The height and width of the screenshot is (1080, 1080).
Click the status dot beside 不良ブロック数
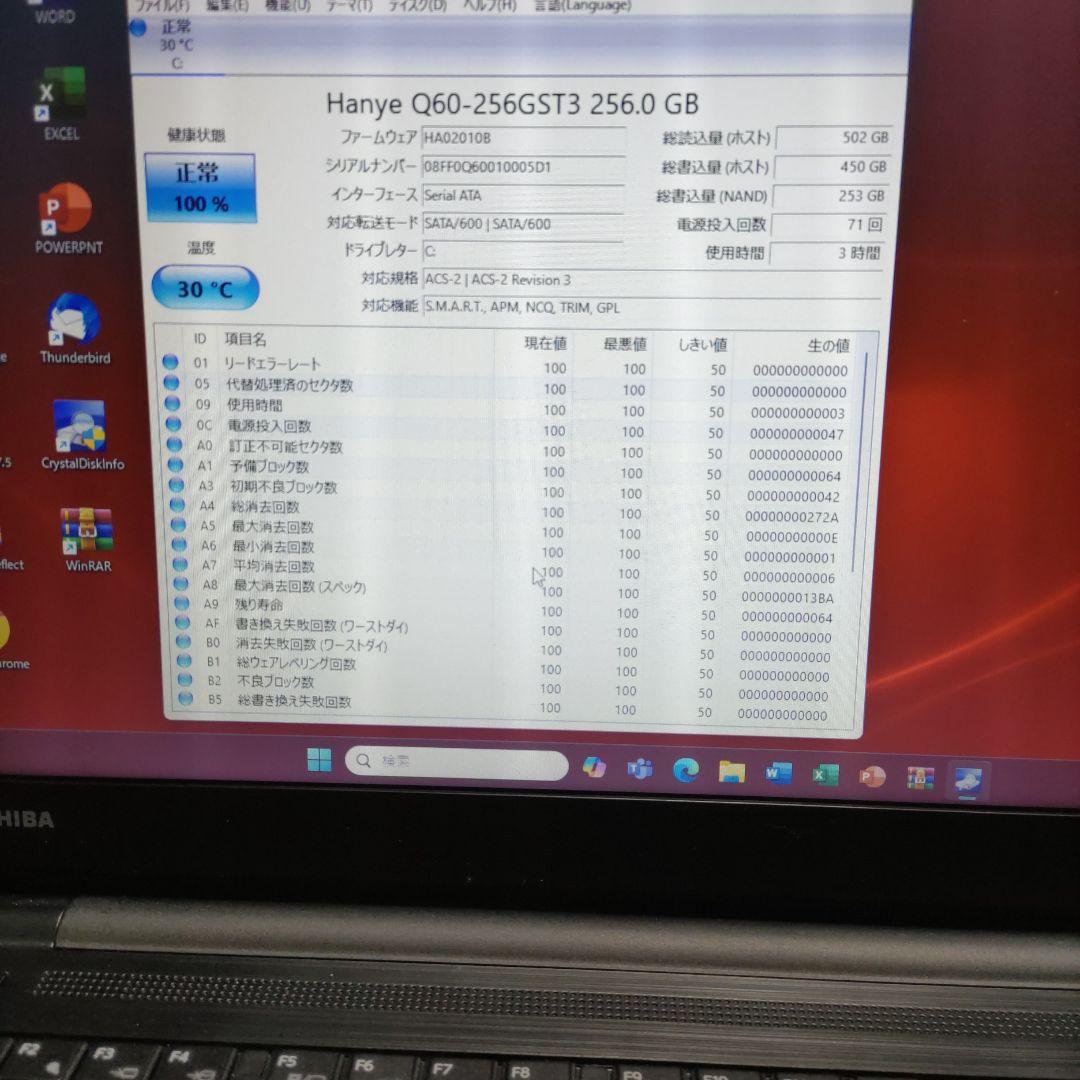pos(185,678)
